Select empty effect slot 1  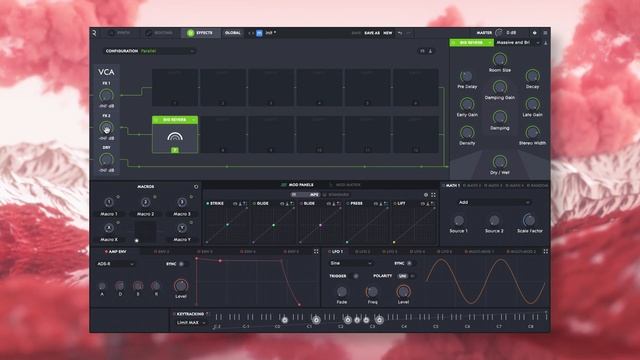tap(175, 88)
